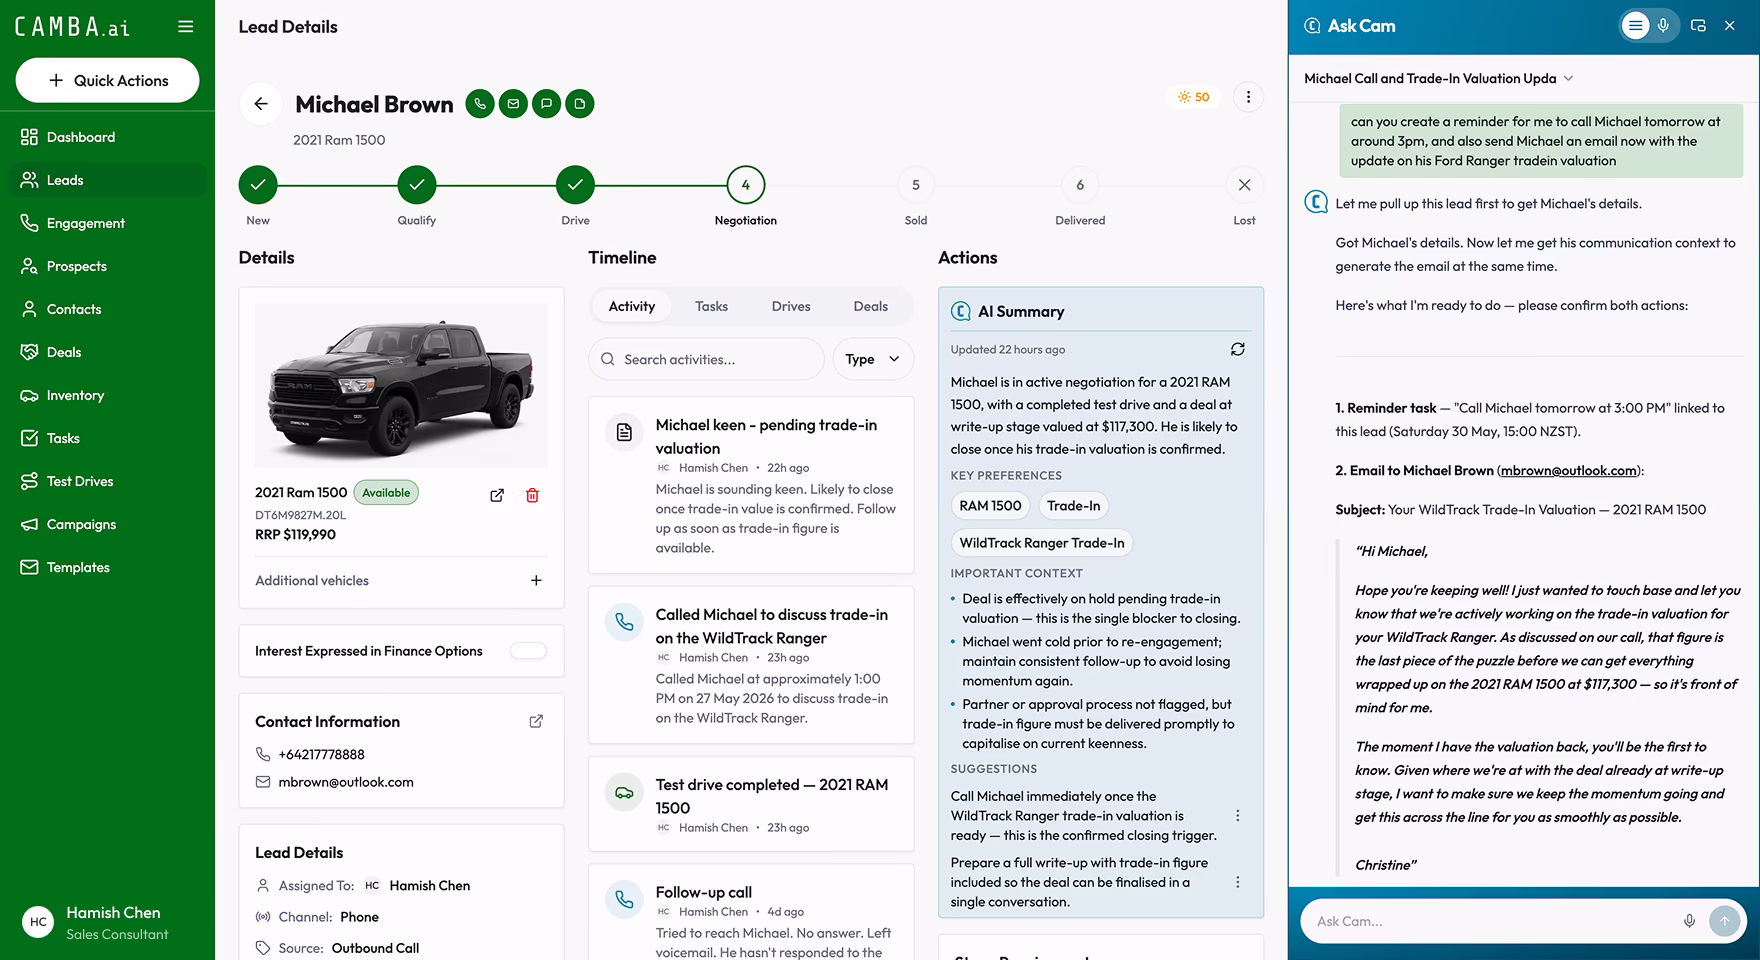
Task: Send the Ask Cam message
Action: click(x=1724, y=921)
